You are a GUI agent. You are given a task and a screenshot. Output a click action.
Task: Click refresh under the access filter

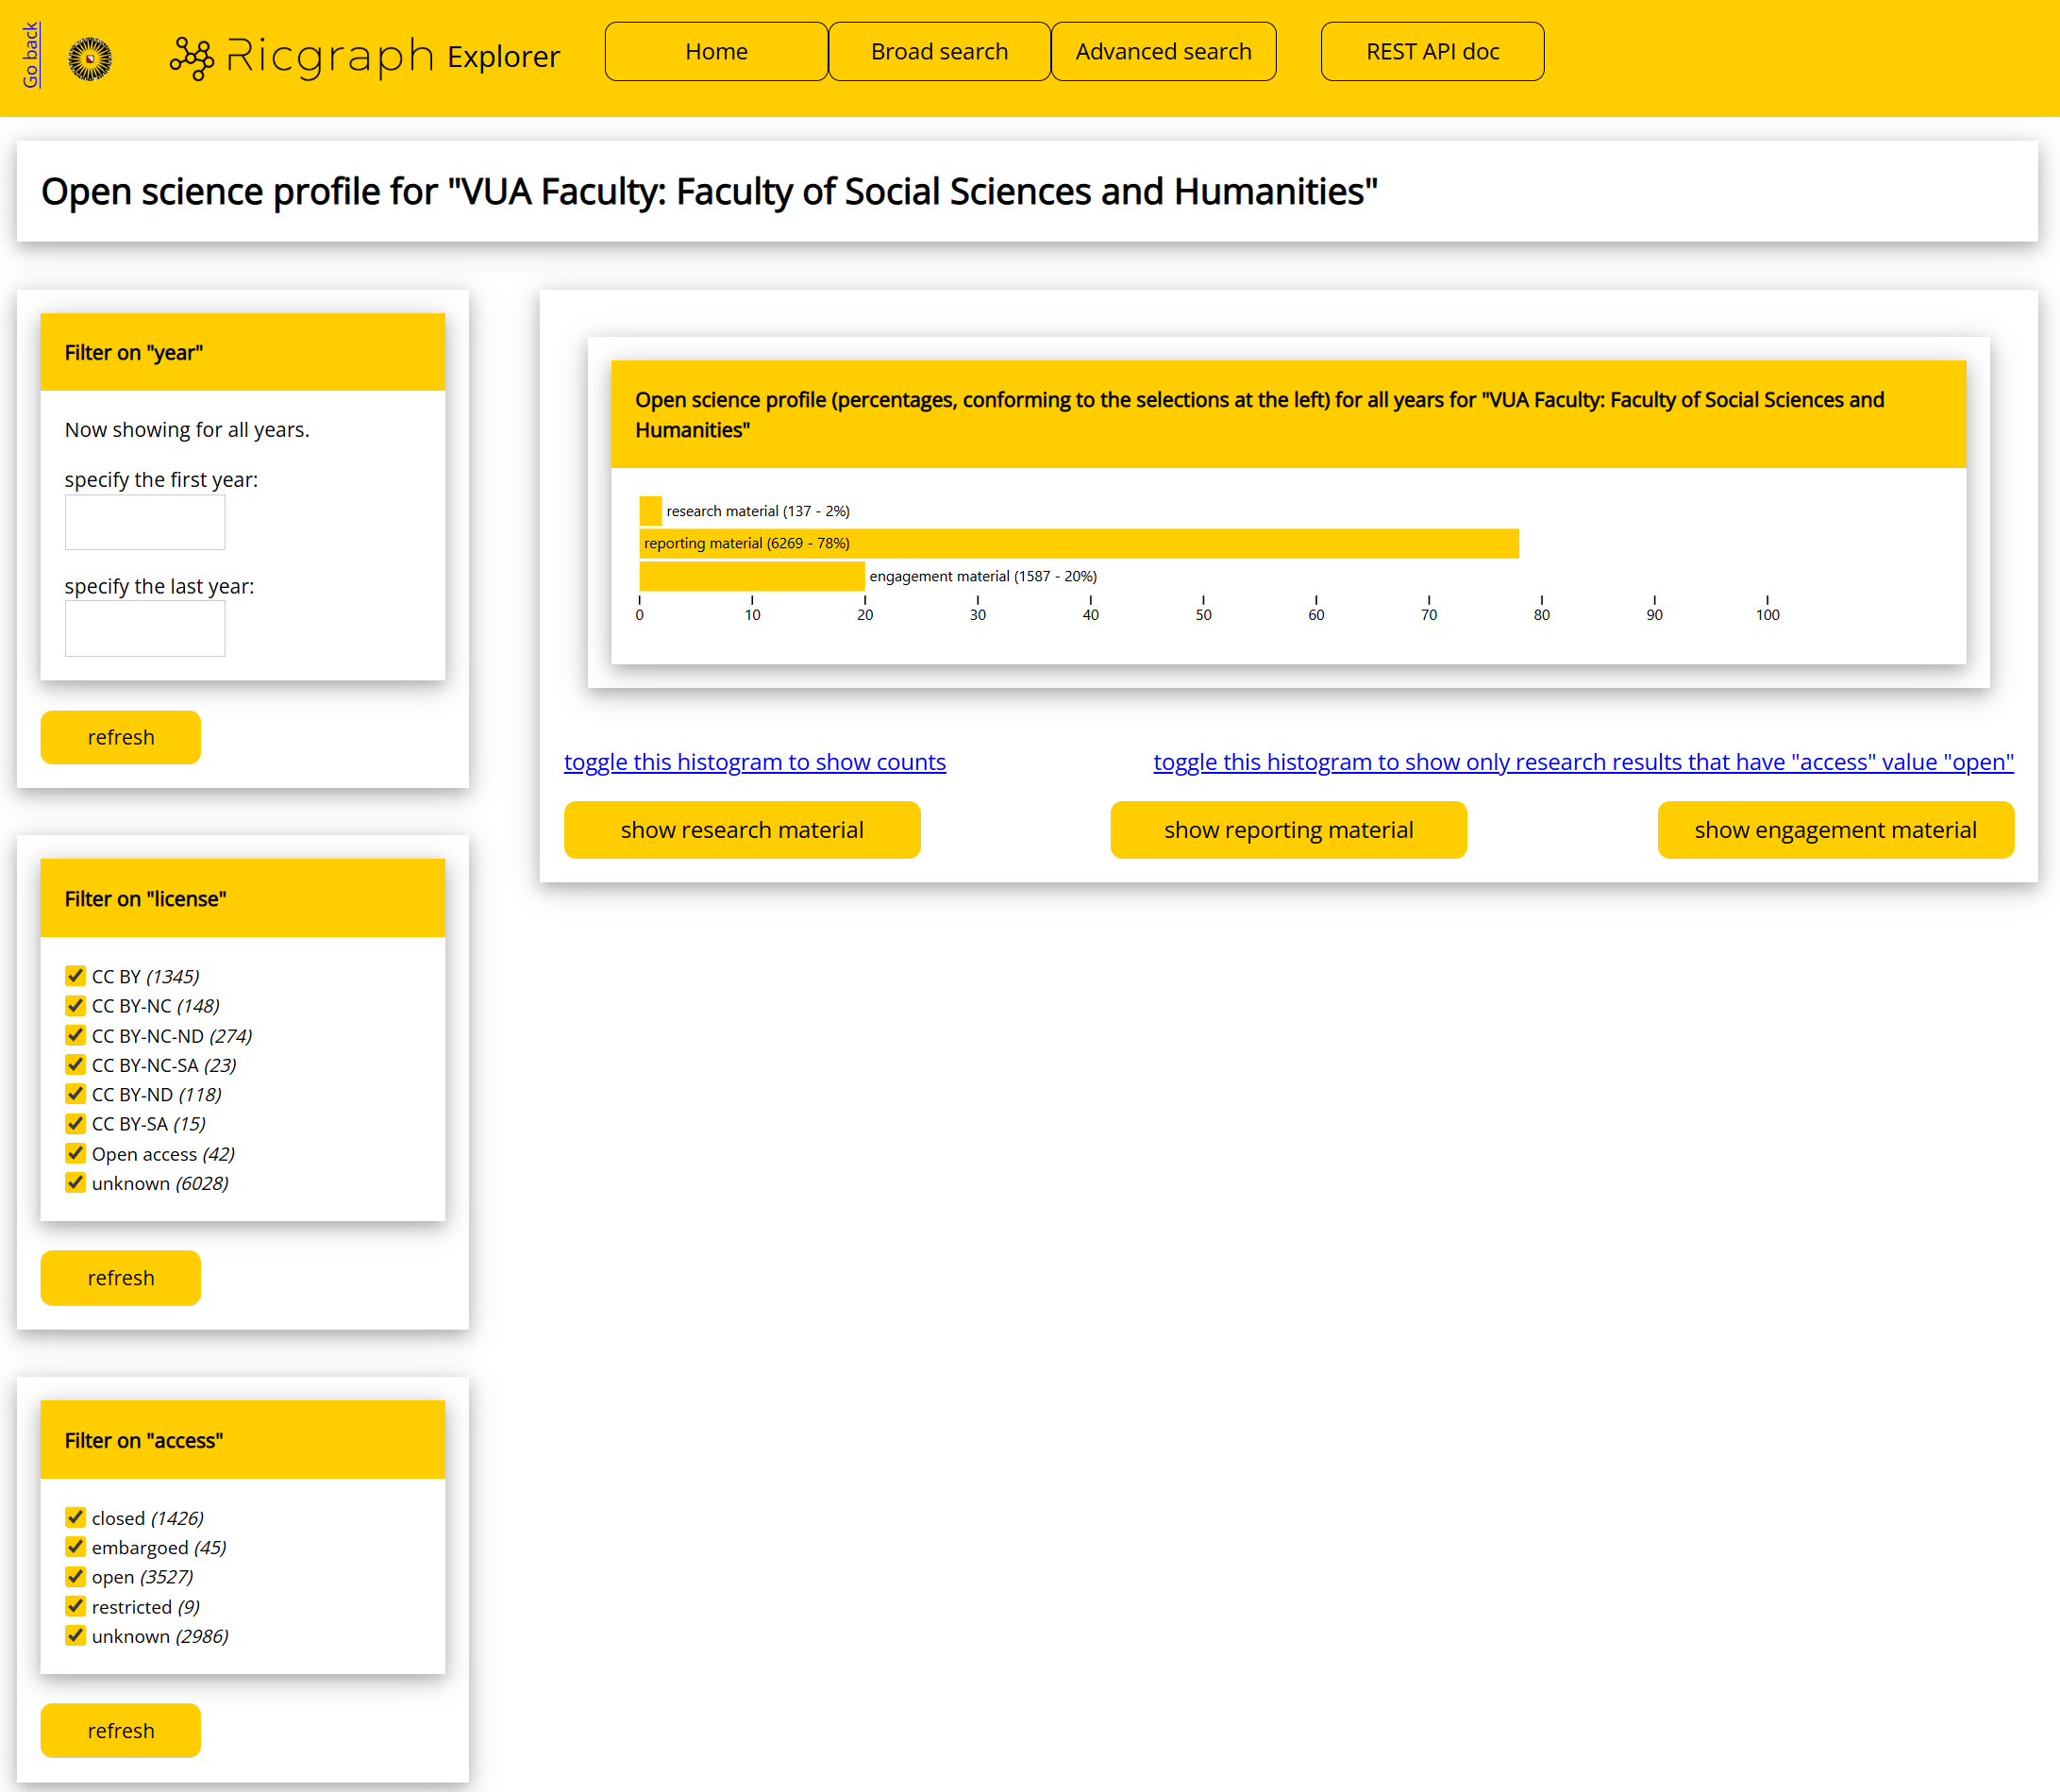pos(121,1731)
